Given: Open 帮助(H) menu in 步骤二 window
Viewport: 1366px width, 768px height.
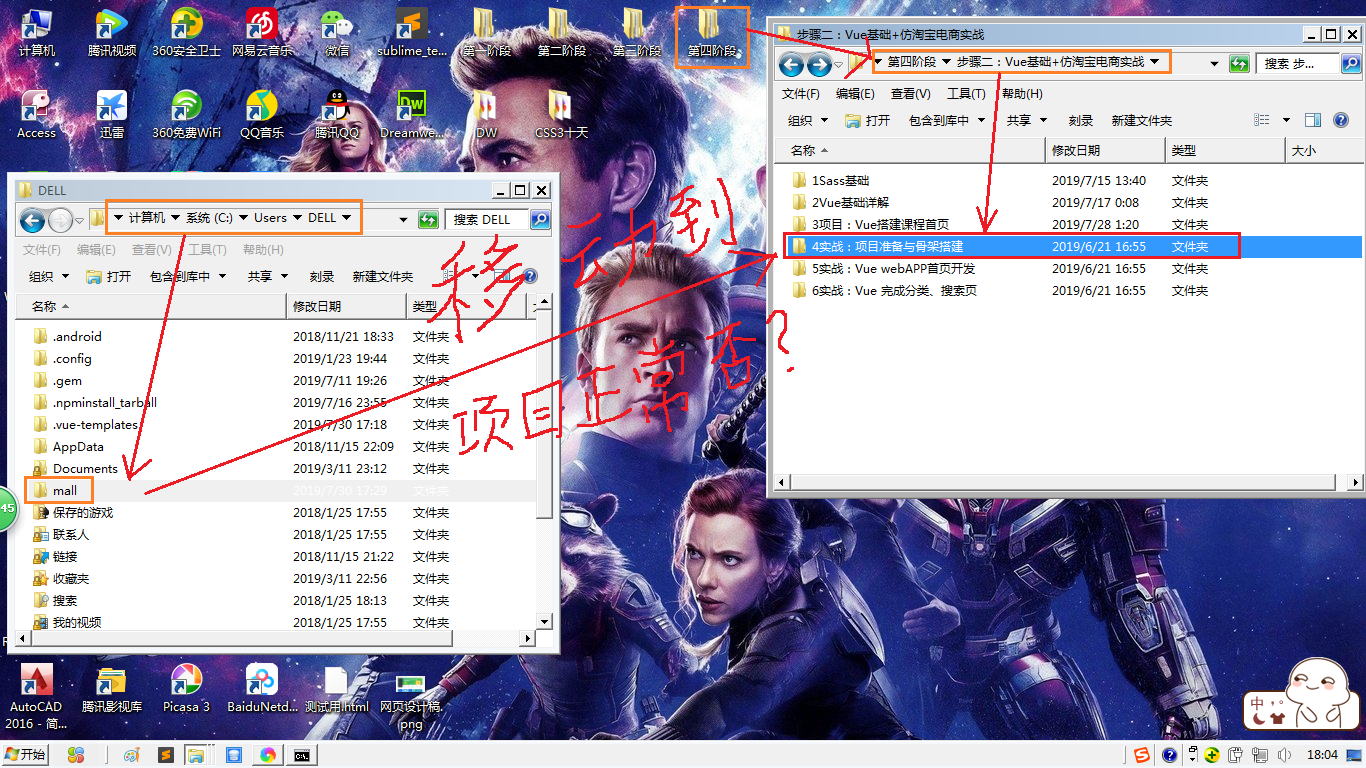Looking at the screenshot, I should (1022, 93).
